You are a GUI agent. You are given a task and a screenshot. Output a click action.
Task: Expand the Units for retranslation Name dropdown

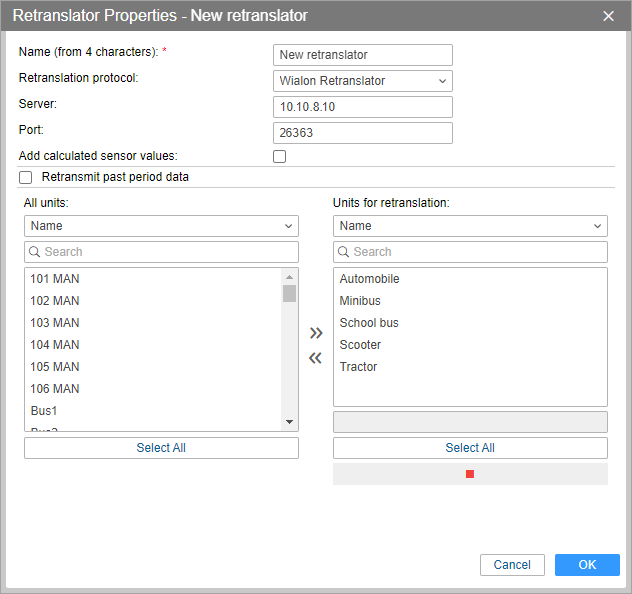point(470,226)
